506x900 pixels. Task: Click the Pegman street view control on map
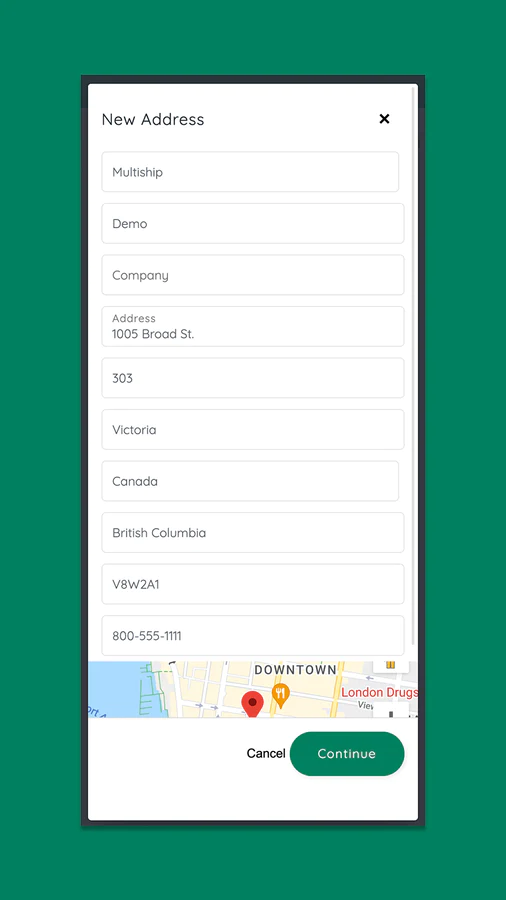391,665
